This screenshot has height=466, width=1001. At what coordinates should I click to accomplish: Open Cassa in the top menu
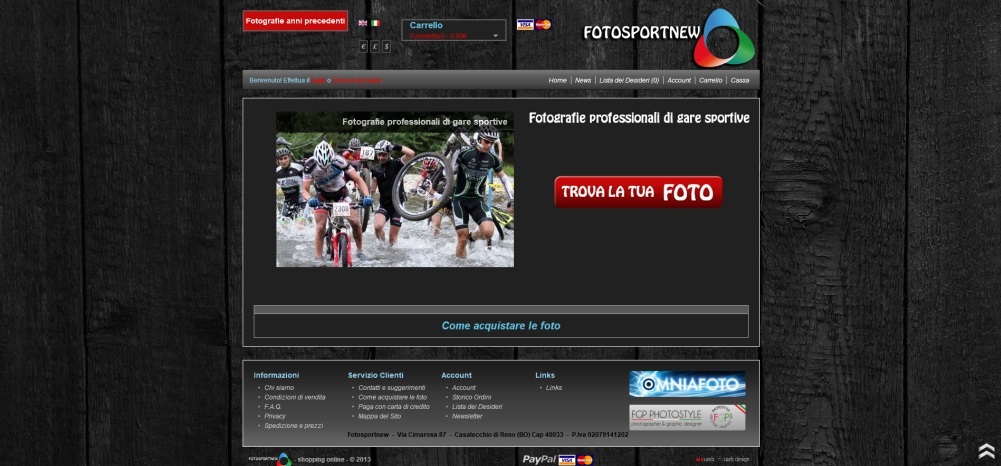click(x=740, y=80)
